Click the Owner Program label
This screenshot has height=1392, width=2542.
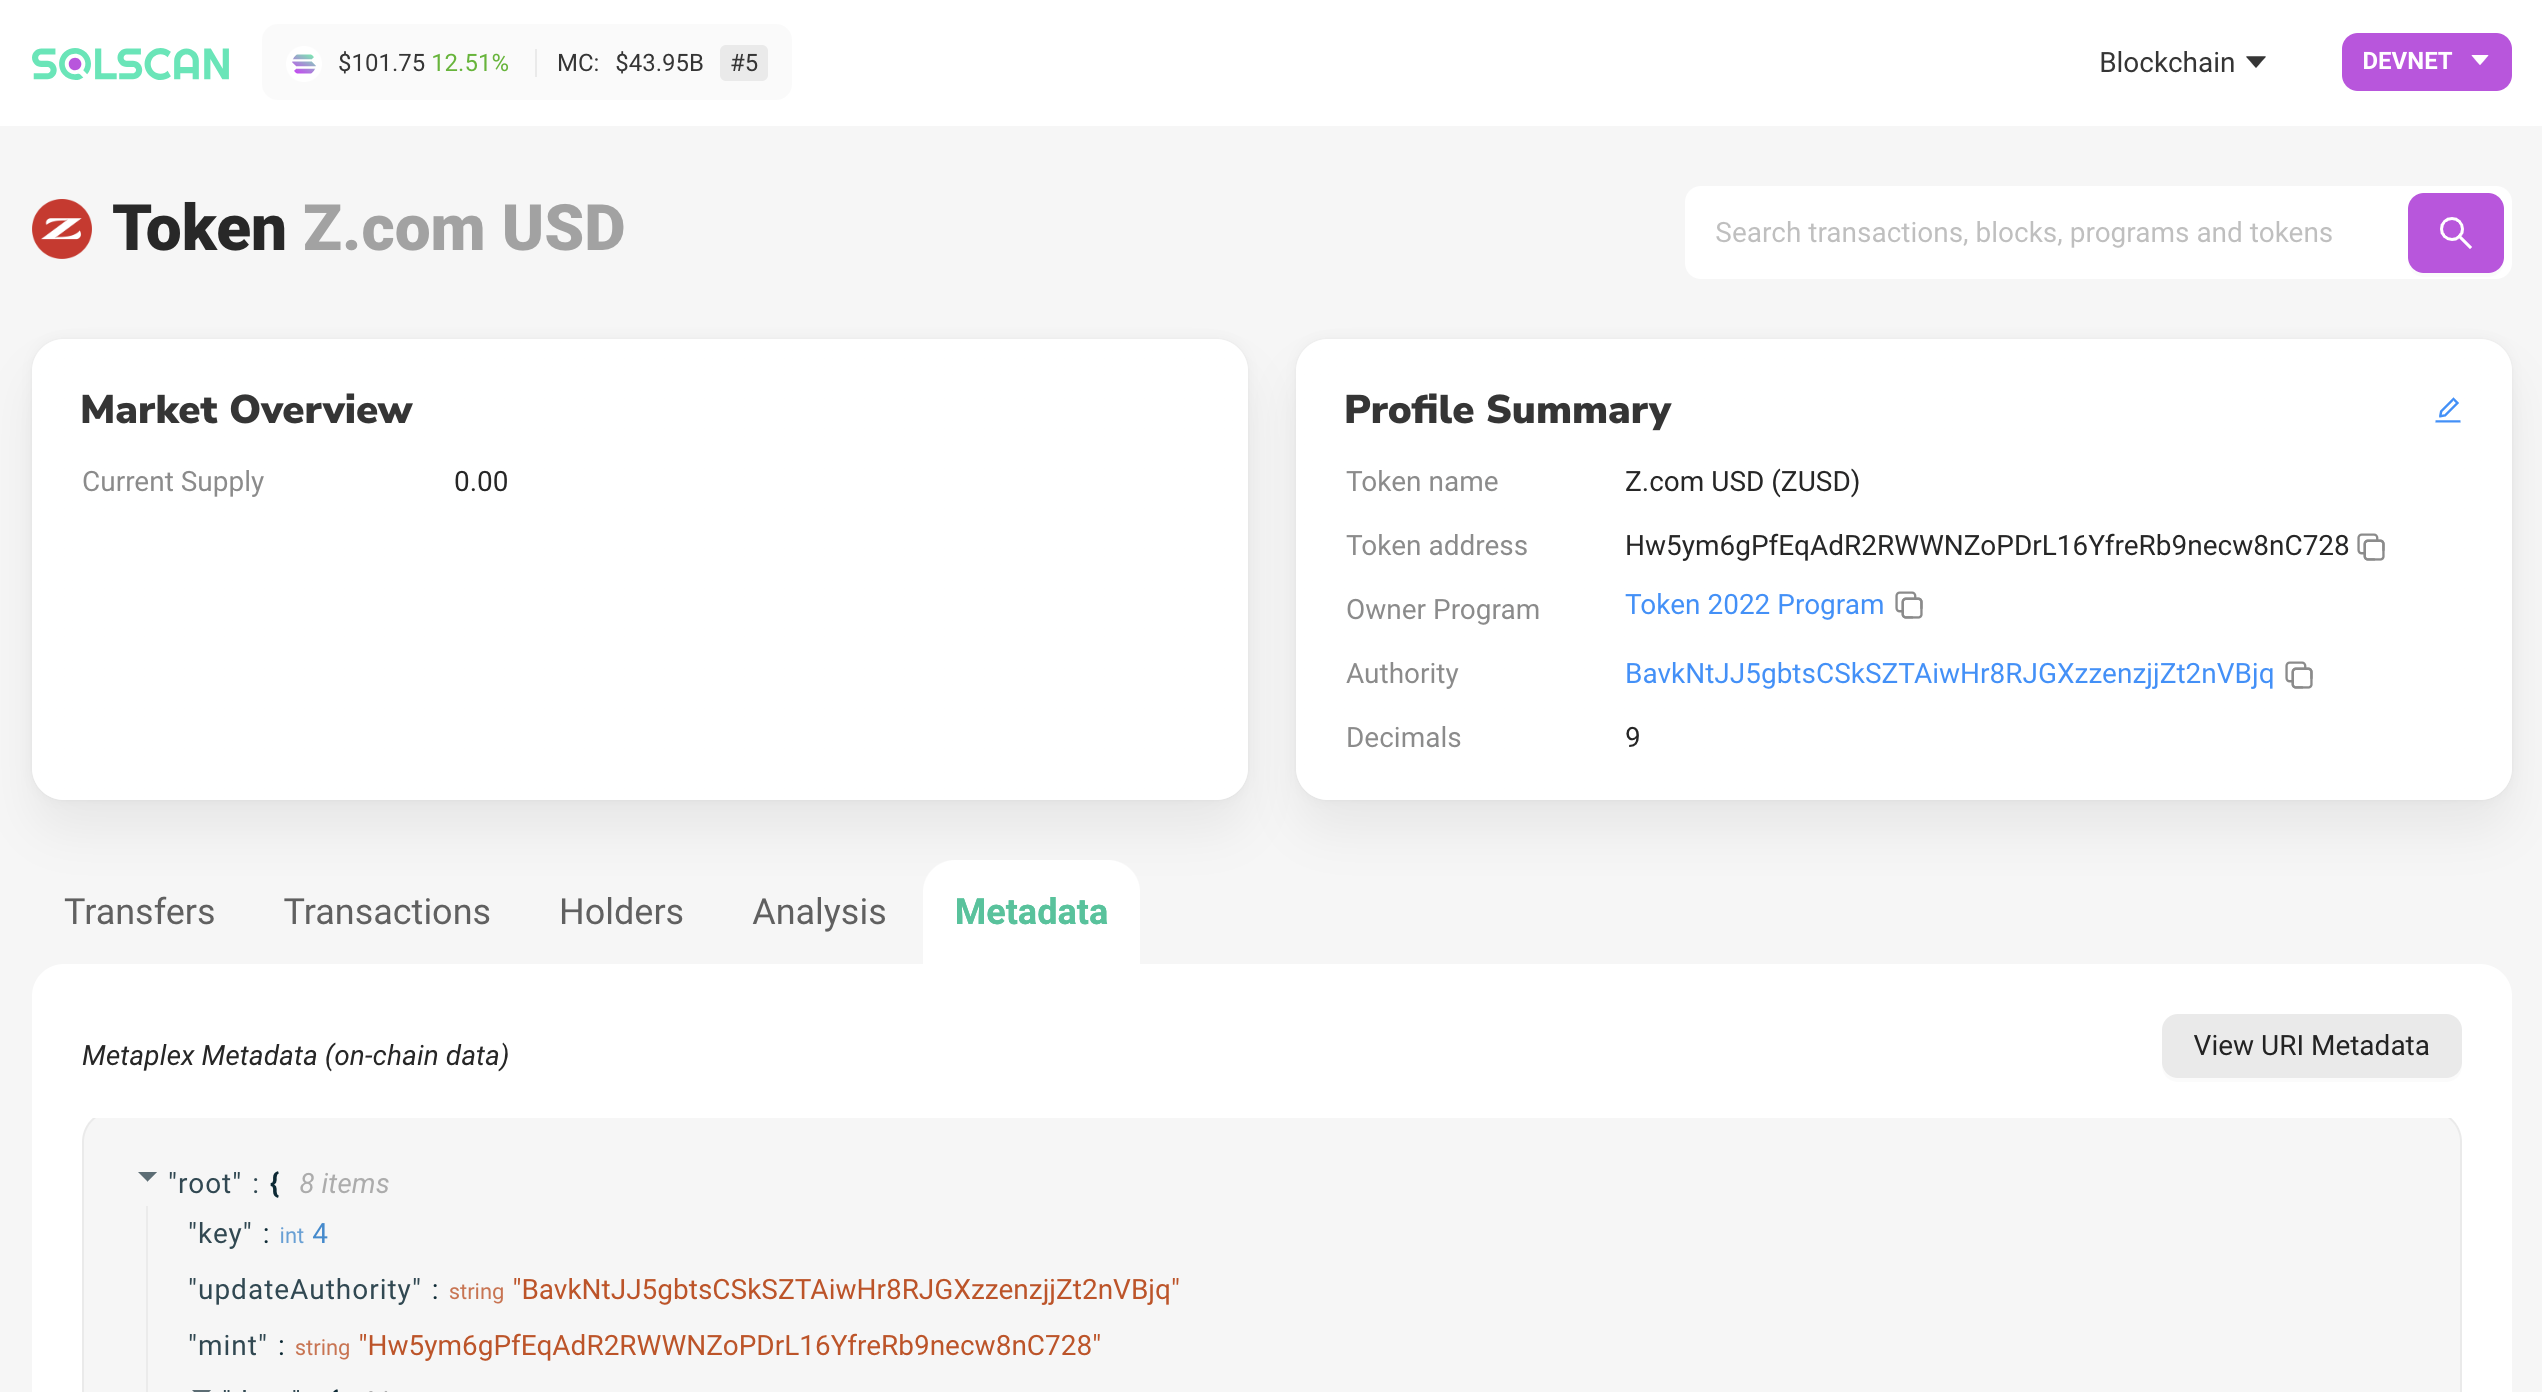tap(1442, 610)
